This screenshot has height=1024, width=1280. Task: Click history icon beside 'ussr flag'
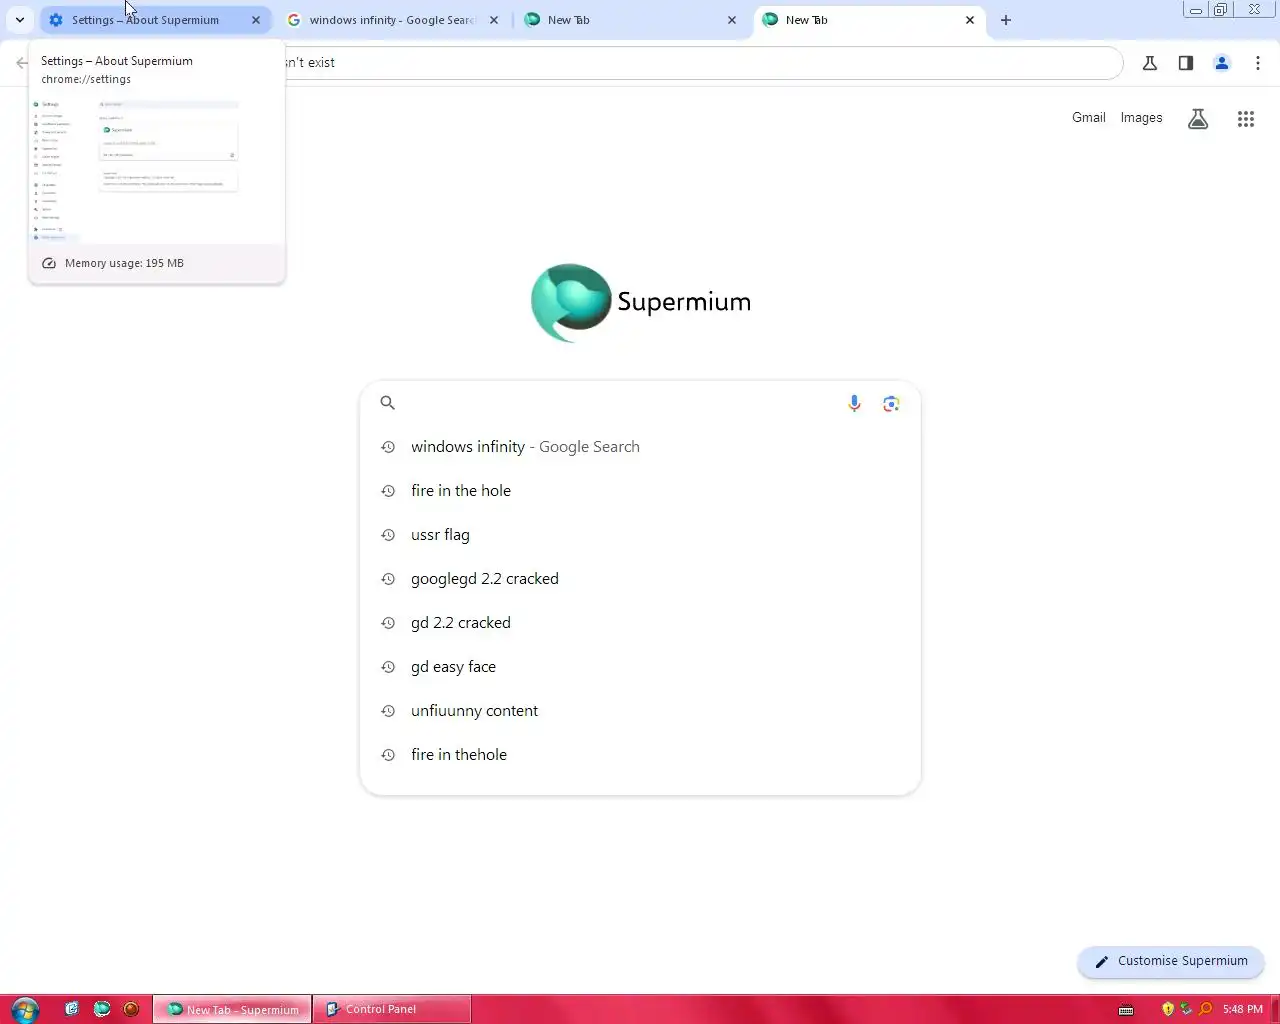point(388,535)
